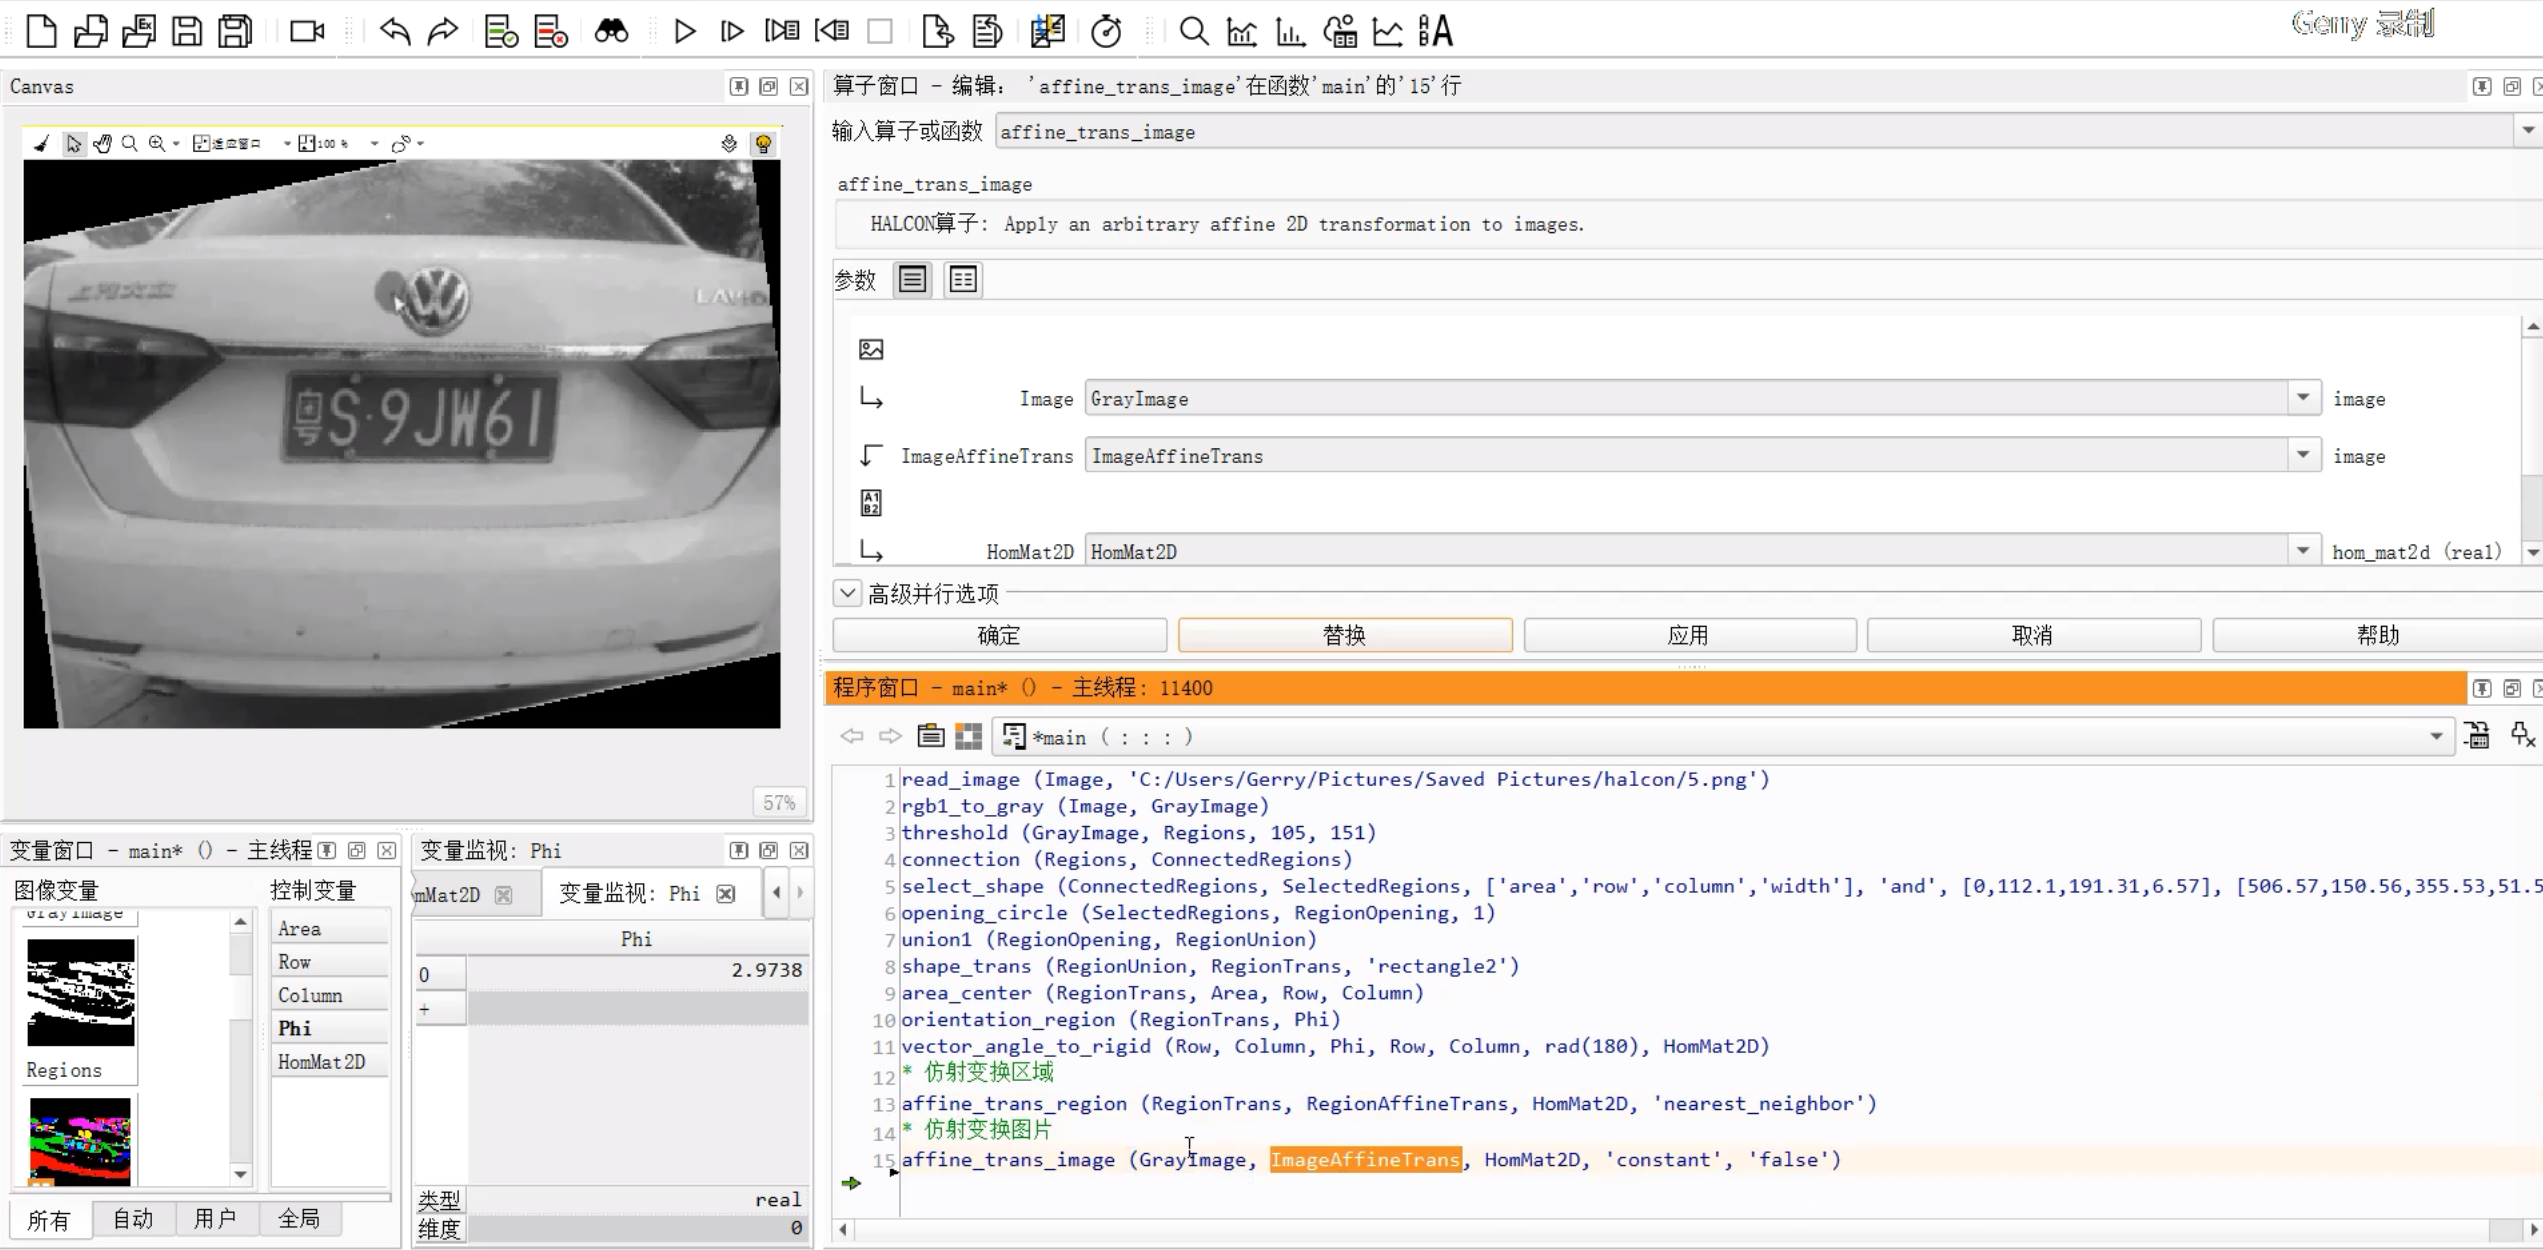Select the Regions image variable thumbnail
The image size is (2543, 1250).
(80, 993)
